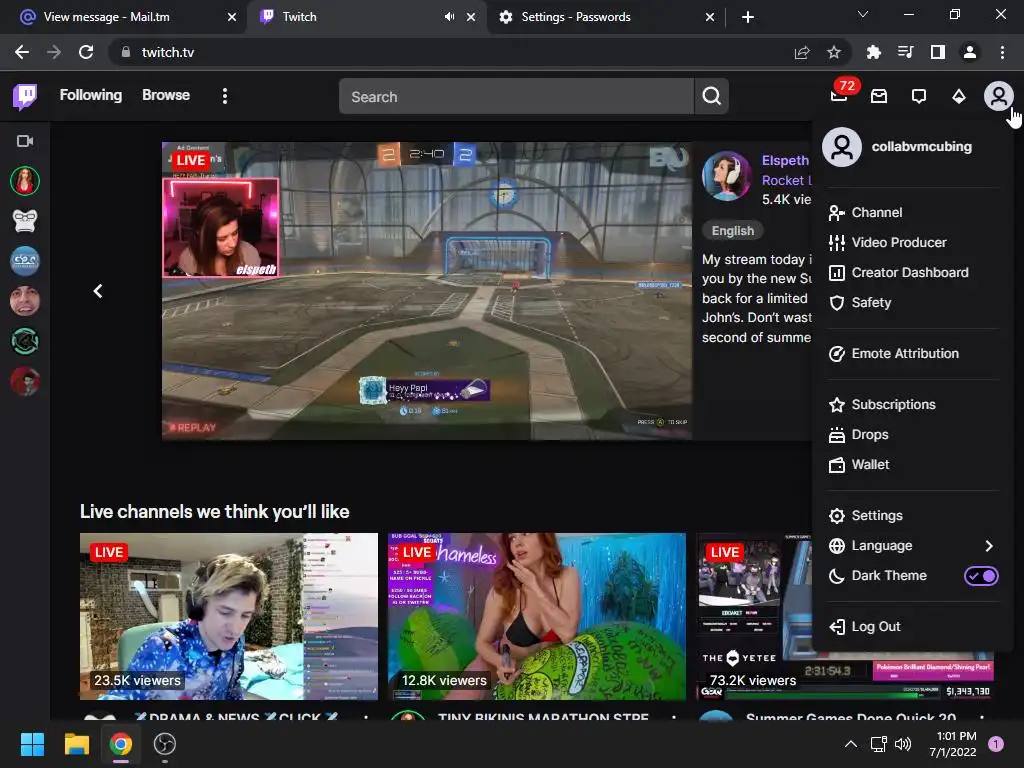Click Chrome's share this page icon
Screen dimensions: 1024x768
[802, 52]
